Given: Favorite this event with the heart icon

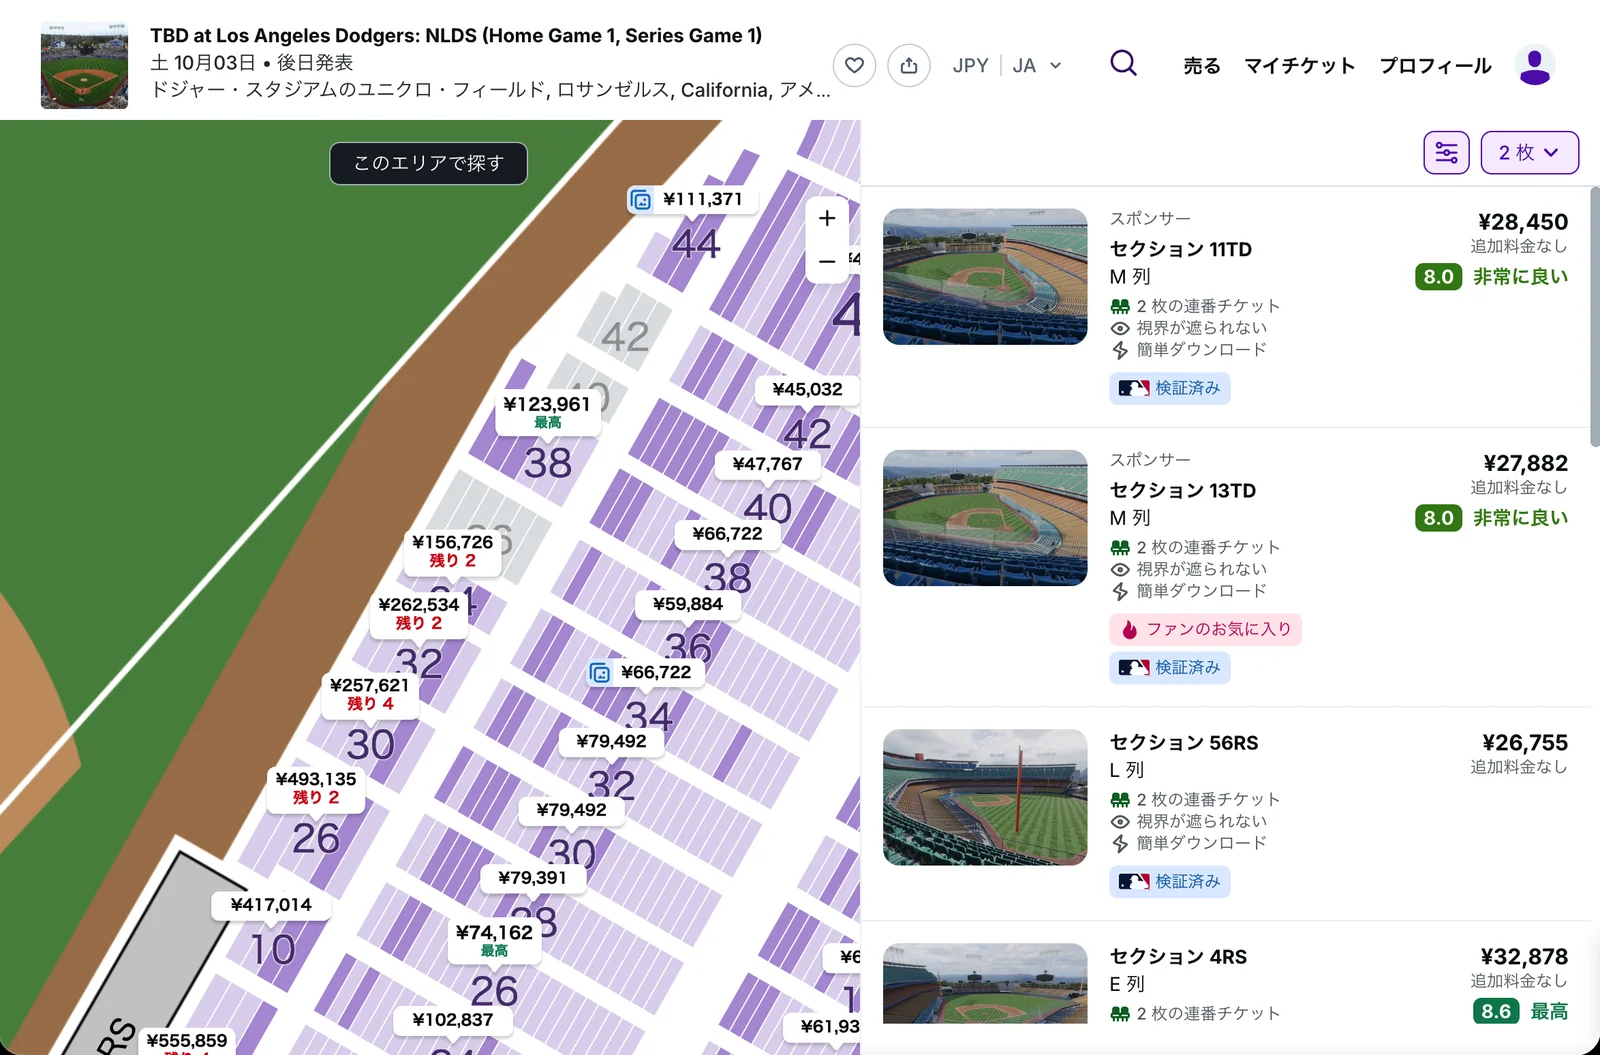Looking at the screenshot, I should (854, 66).
